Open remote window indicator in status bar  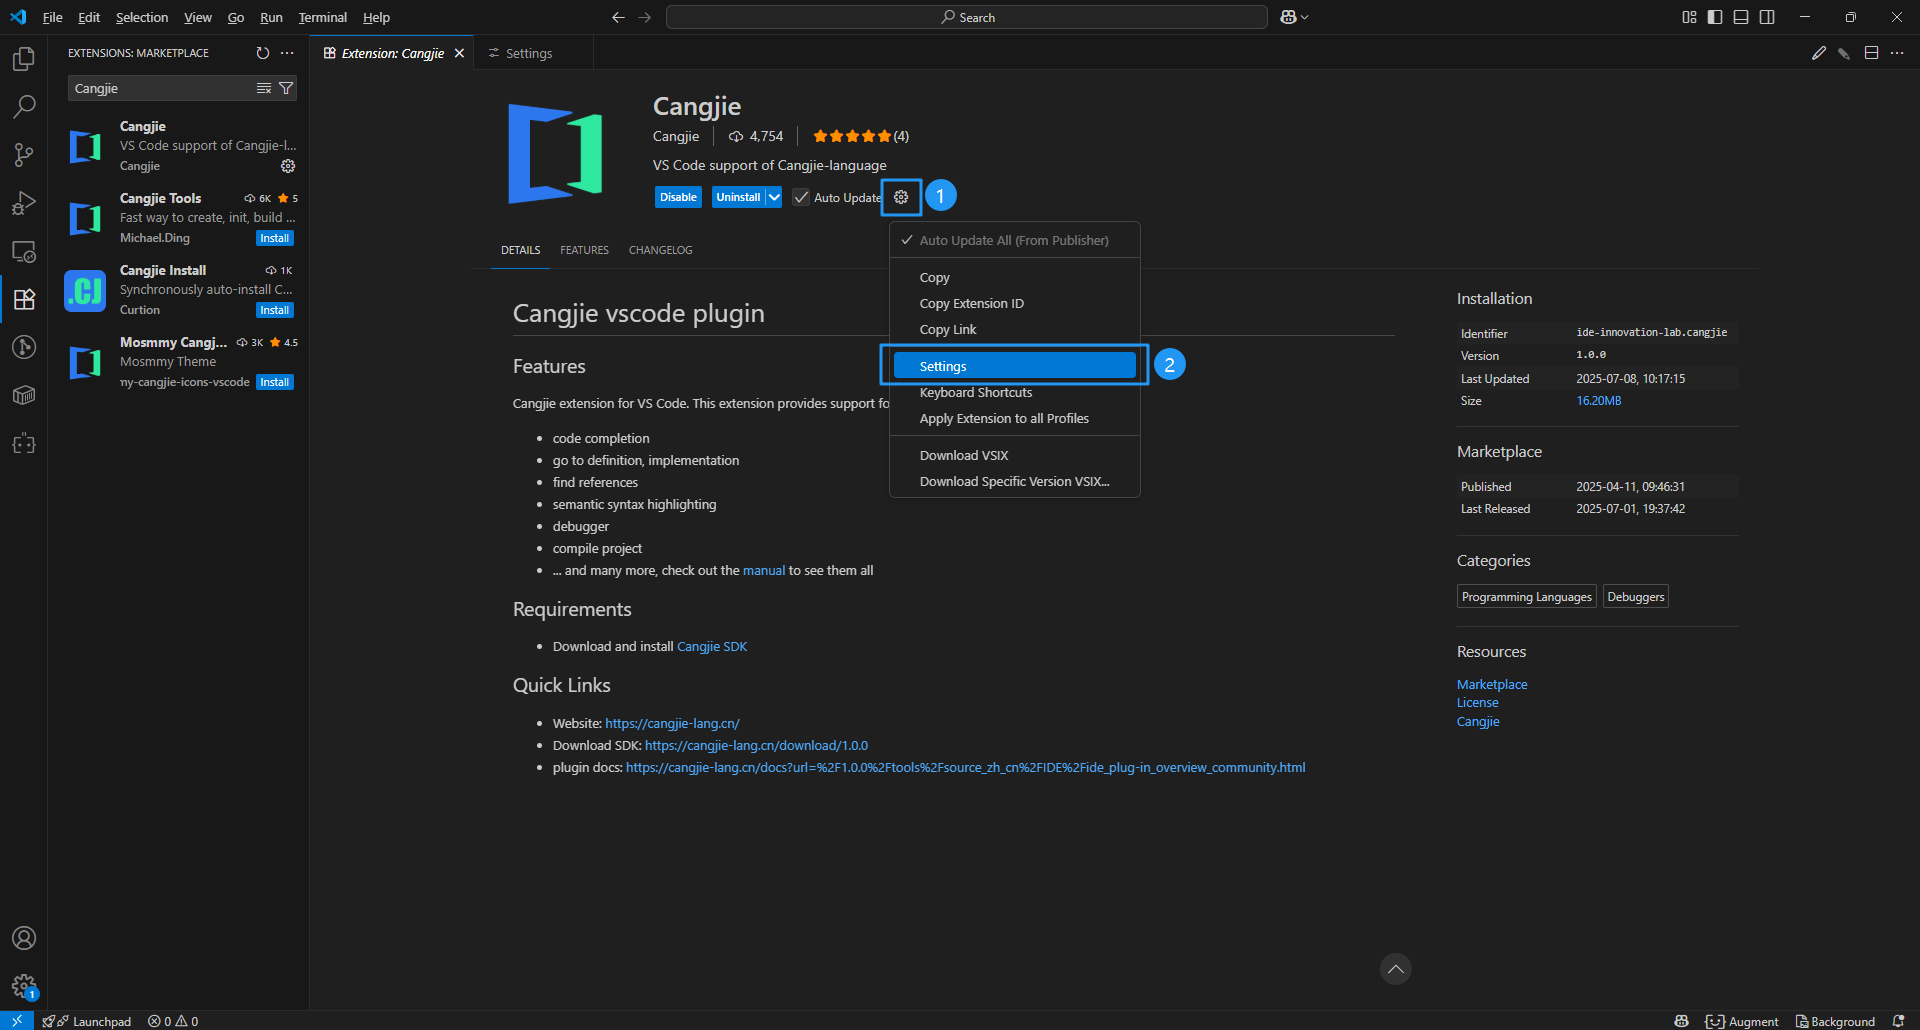pos(17,1021)
